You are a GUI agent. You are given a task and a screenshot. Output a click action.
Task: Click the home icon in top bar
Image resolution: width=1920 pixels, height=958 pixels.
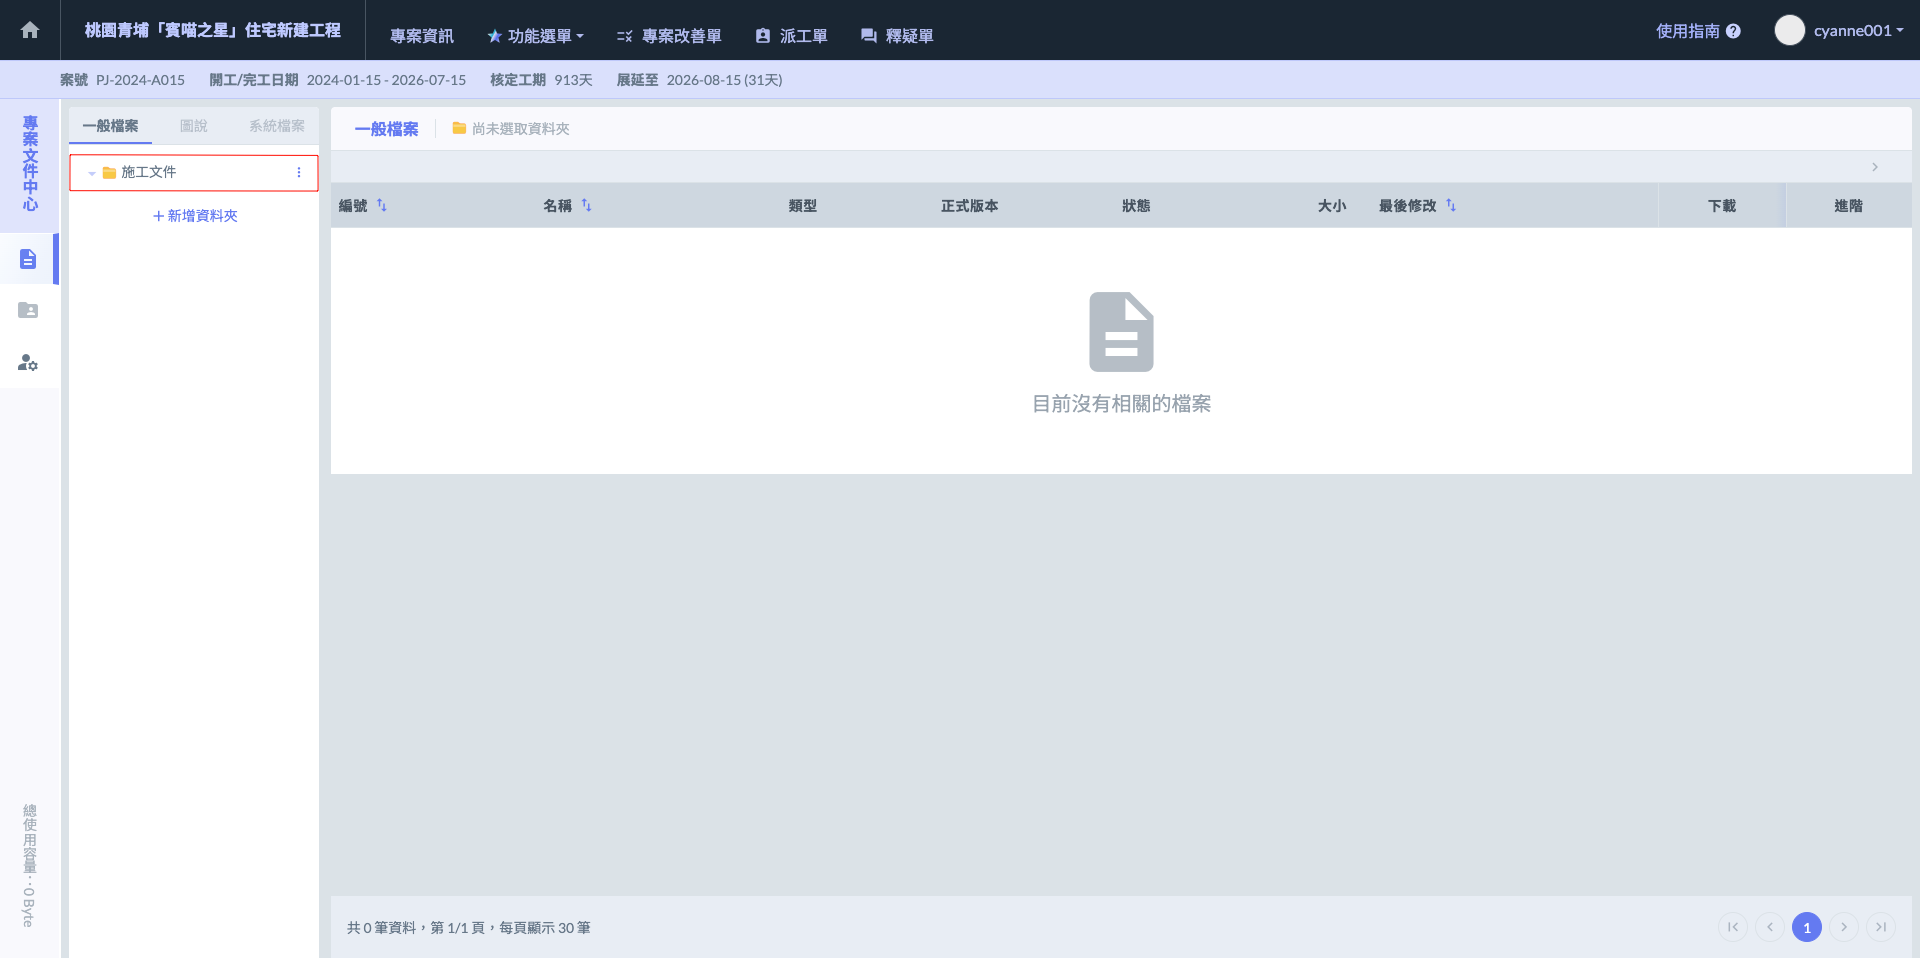click(30, 30)
